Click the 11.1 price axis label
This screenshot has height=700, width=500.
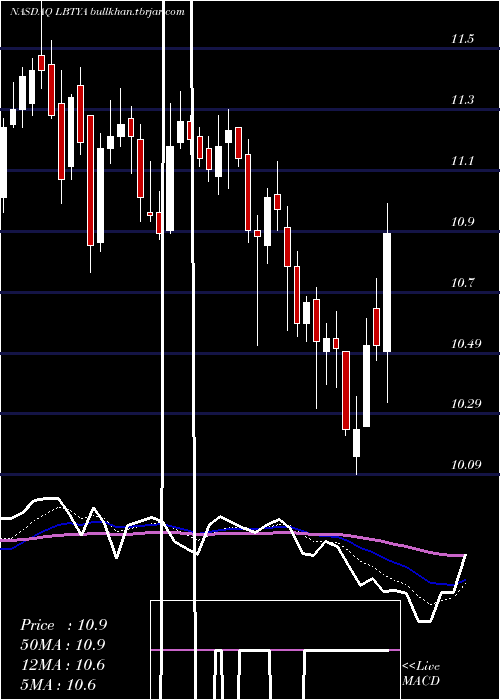(x=462, y=161)
